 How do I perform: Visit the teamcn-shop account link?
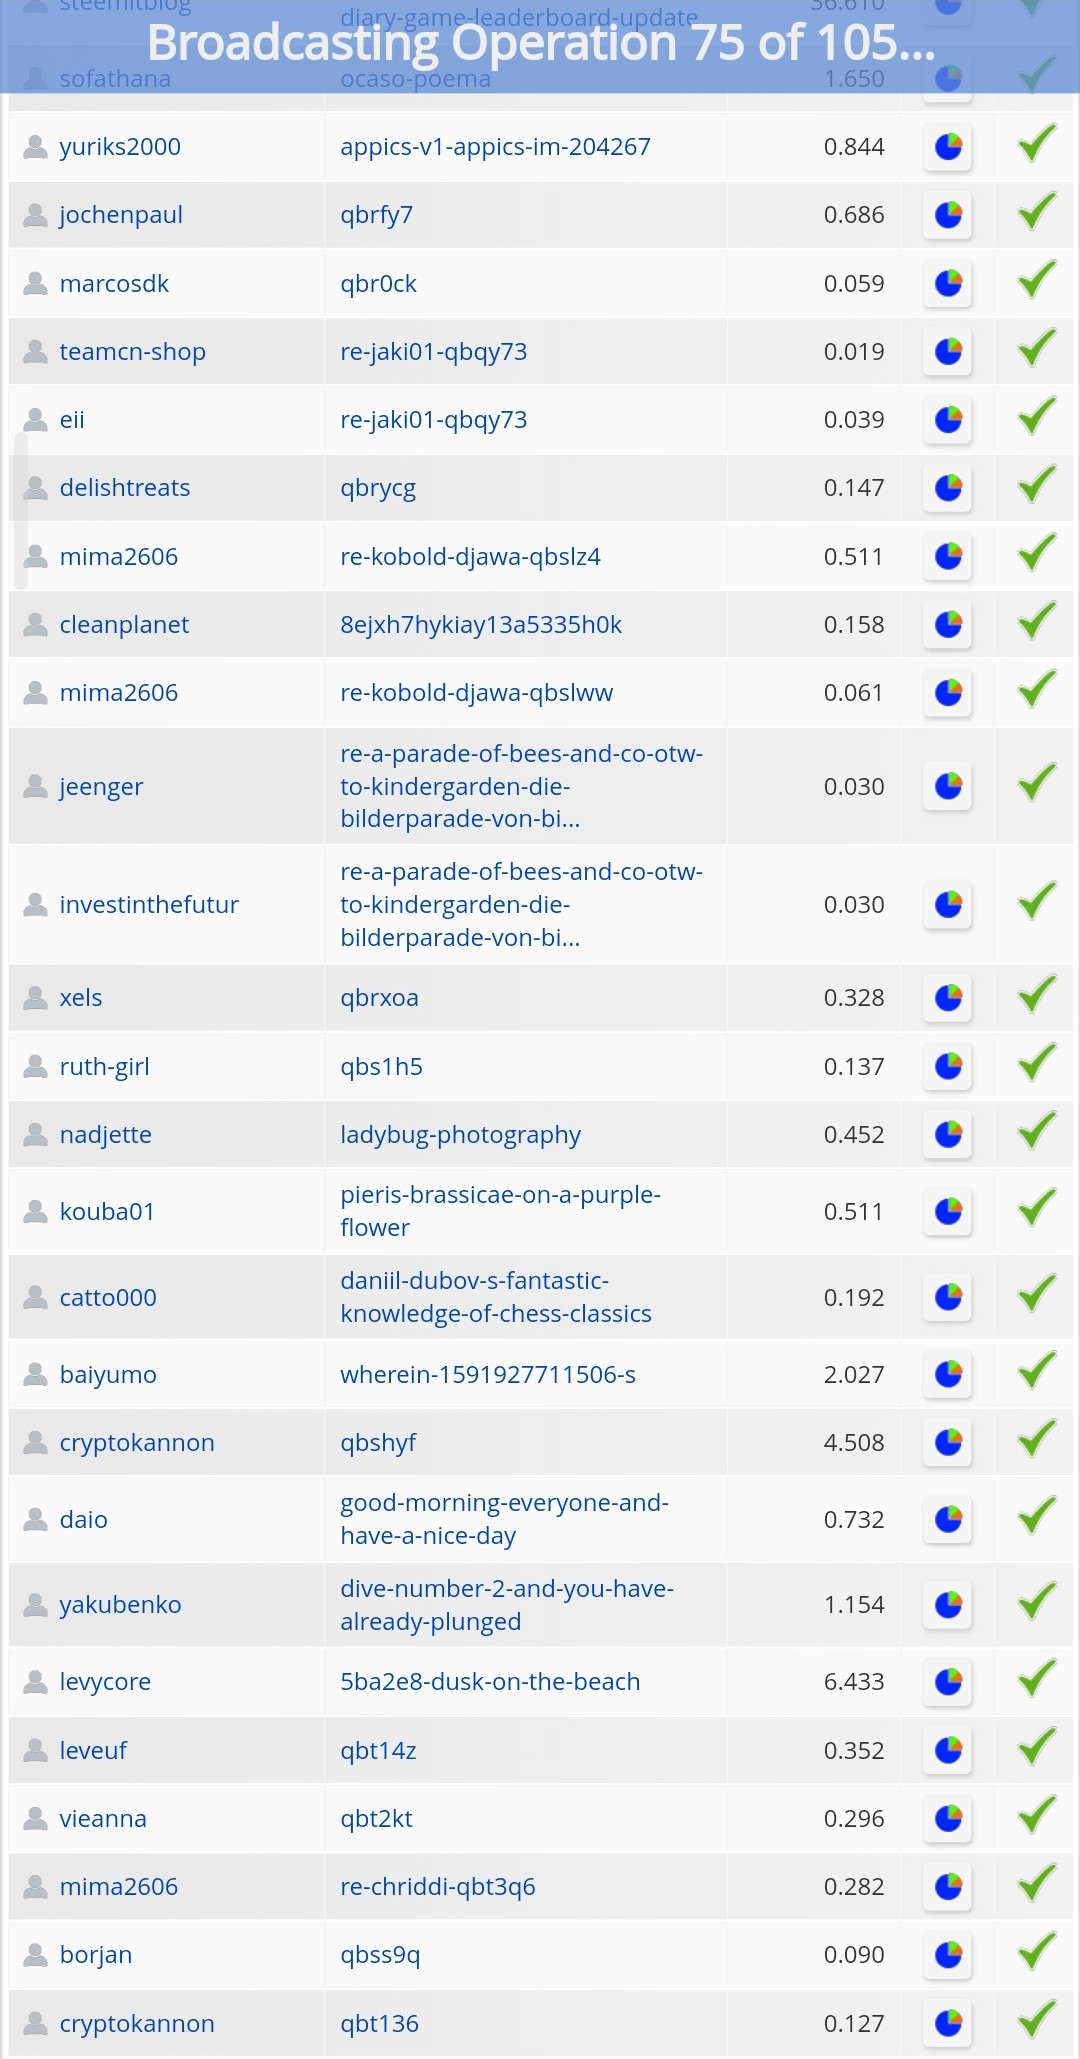pos(132,352)
